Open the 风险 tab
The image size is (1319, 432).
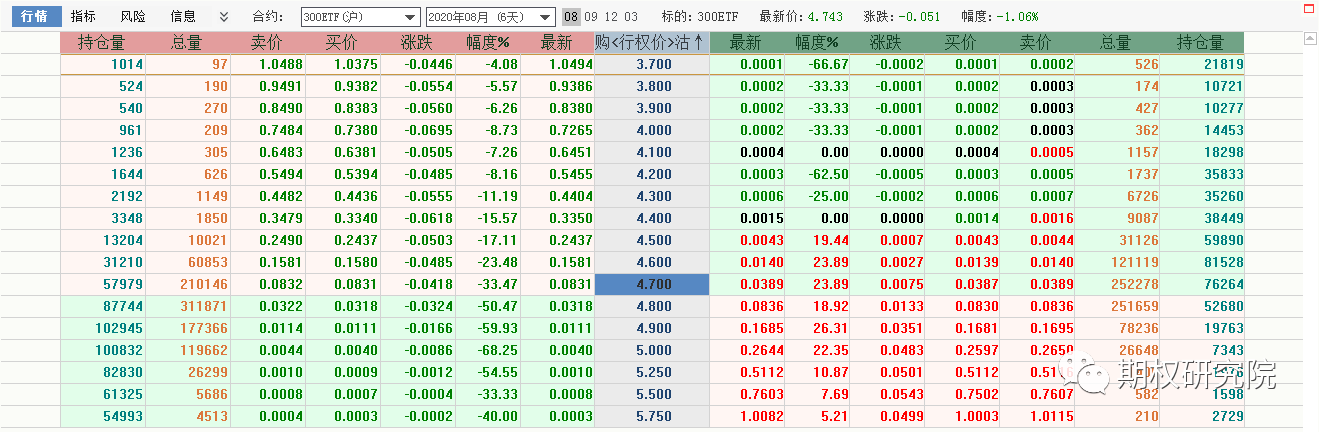[132, 17]
